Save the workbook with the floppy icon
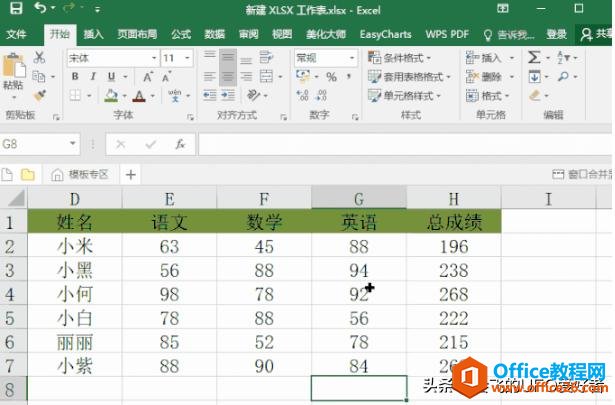This screenshot has width=615, height=405. [16, 8]
